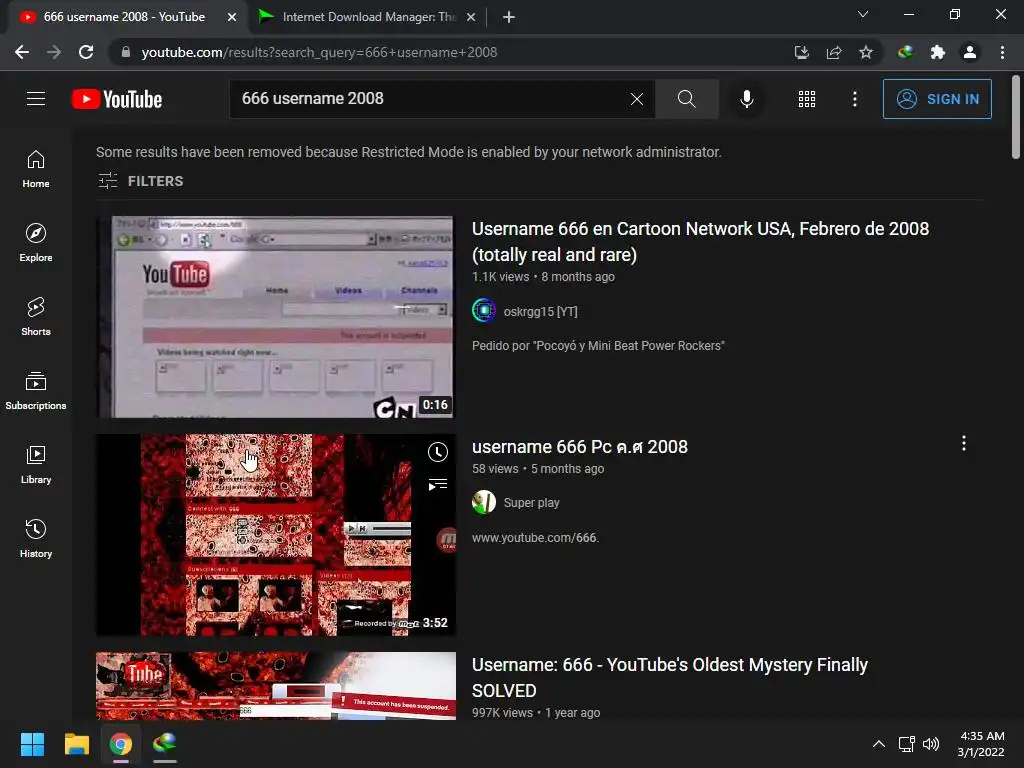Viewport: 1024px width, 768px height.
Task: Clear the search box text with the X
Action: coord(637,99)
